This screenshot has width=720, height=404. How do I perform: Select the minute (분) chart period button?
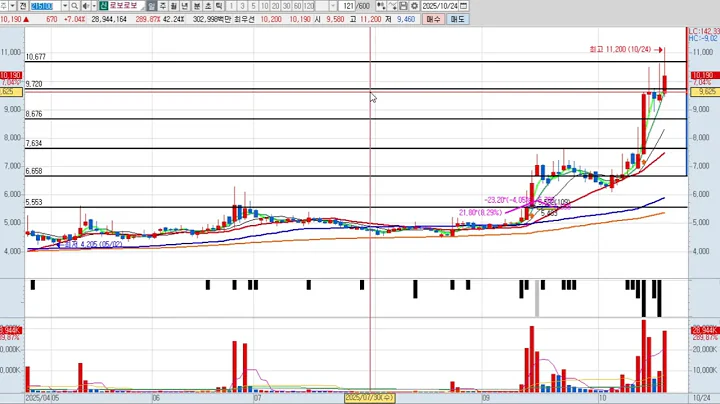pos(197,6)
